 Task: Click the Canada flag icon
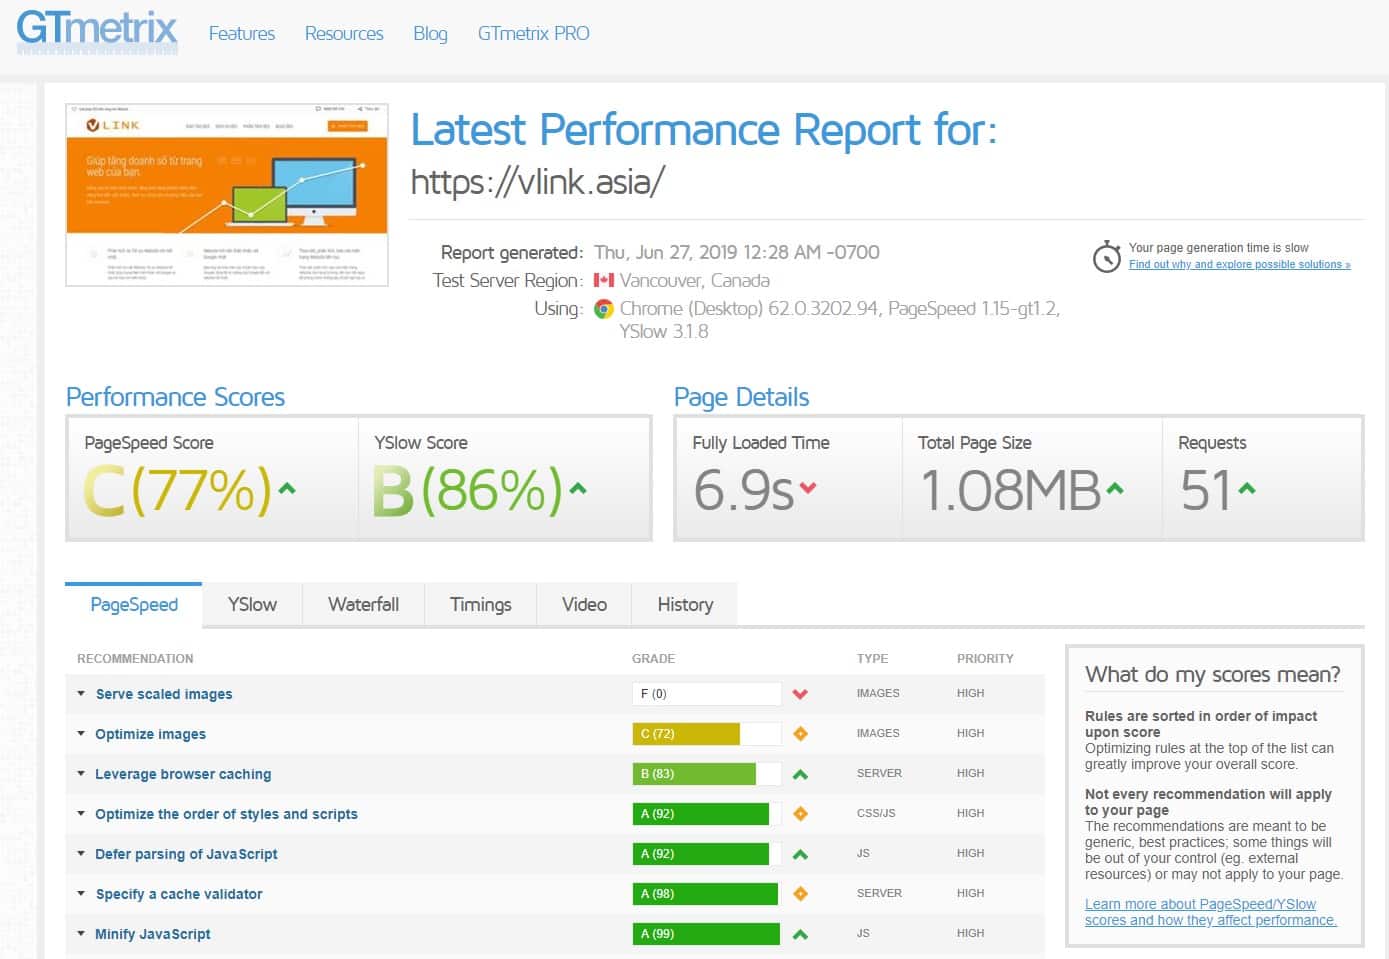604,281
